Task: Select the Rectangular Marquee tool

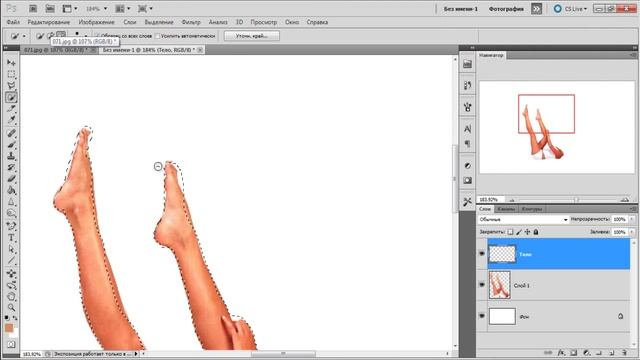Action: [x=11, y=74]
